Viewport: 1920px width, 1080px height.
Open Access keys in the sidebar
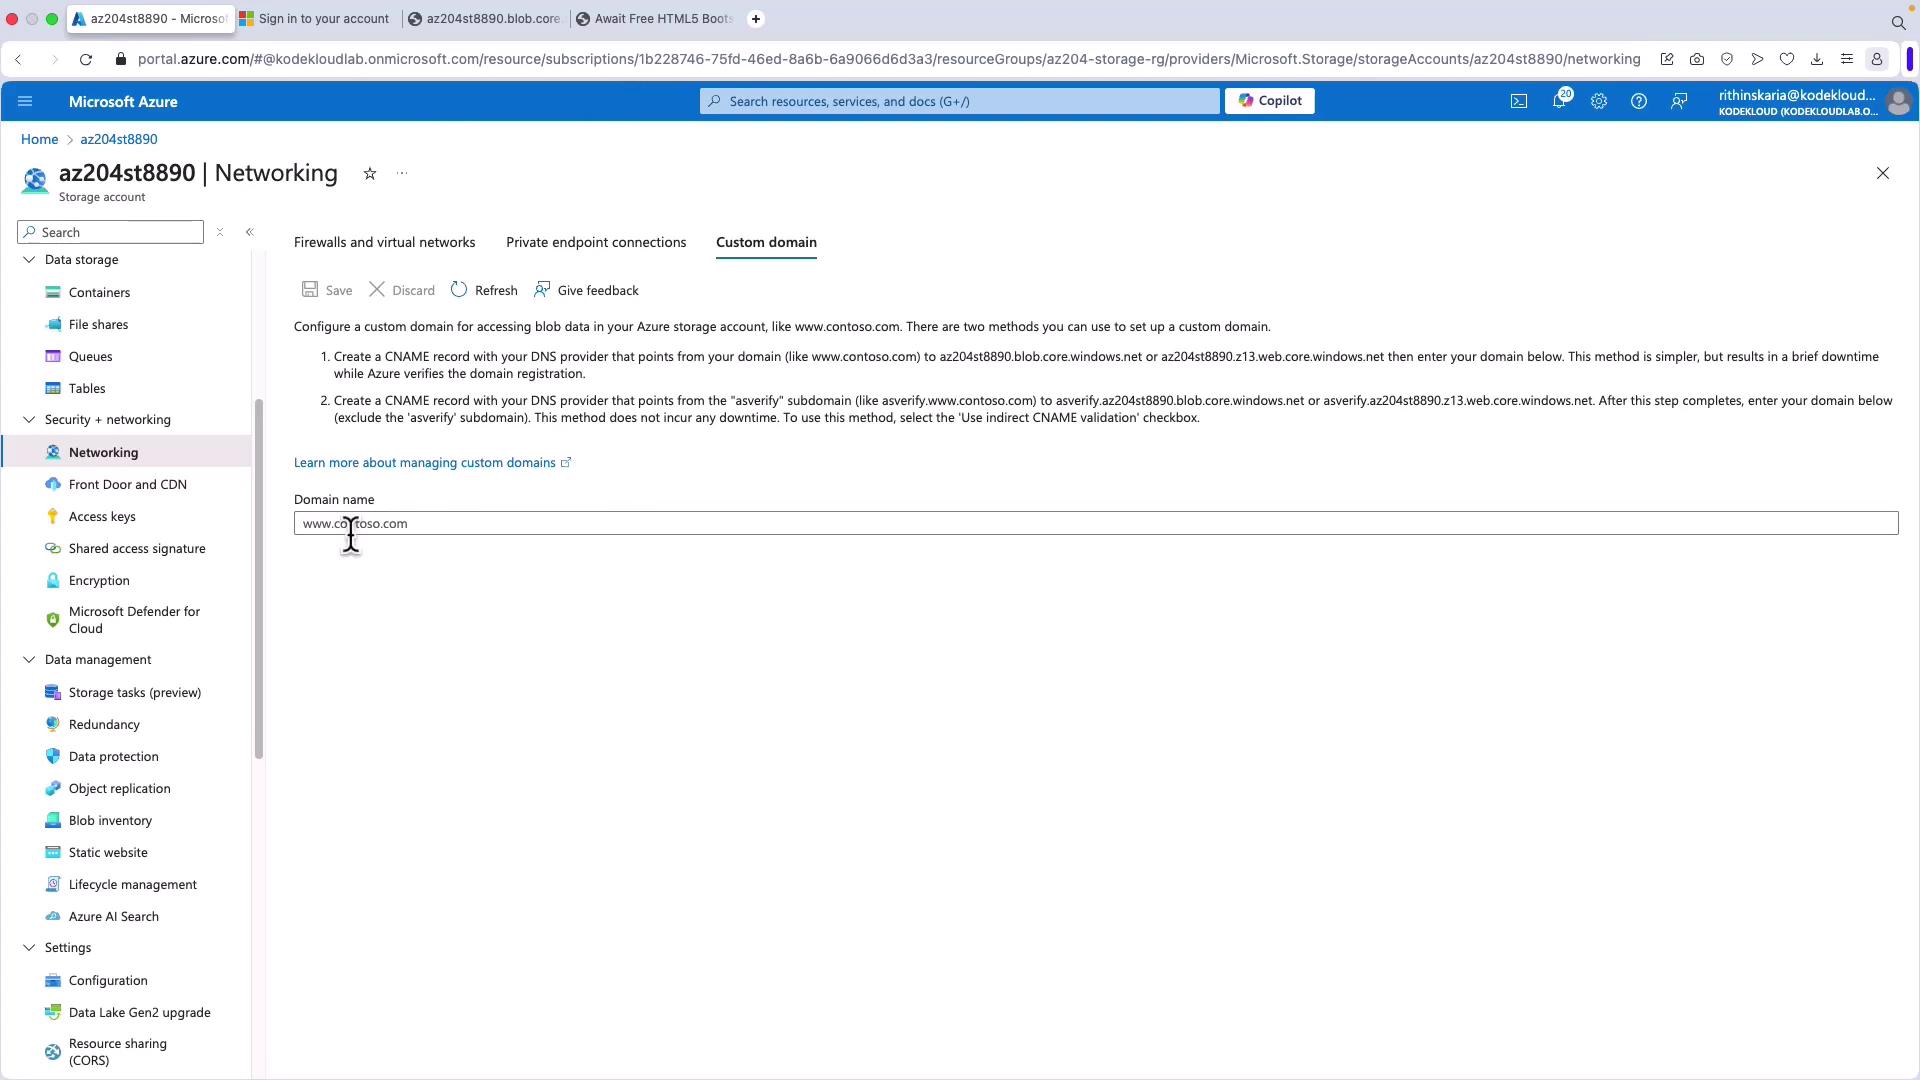click(102, 516)
